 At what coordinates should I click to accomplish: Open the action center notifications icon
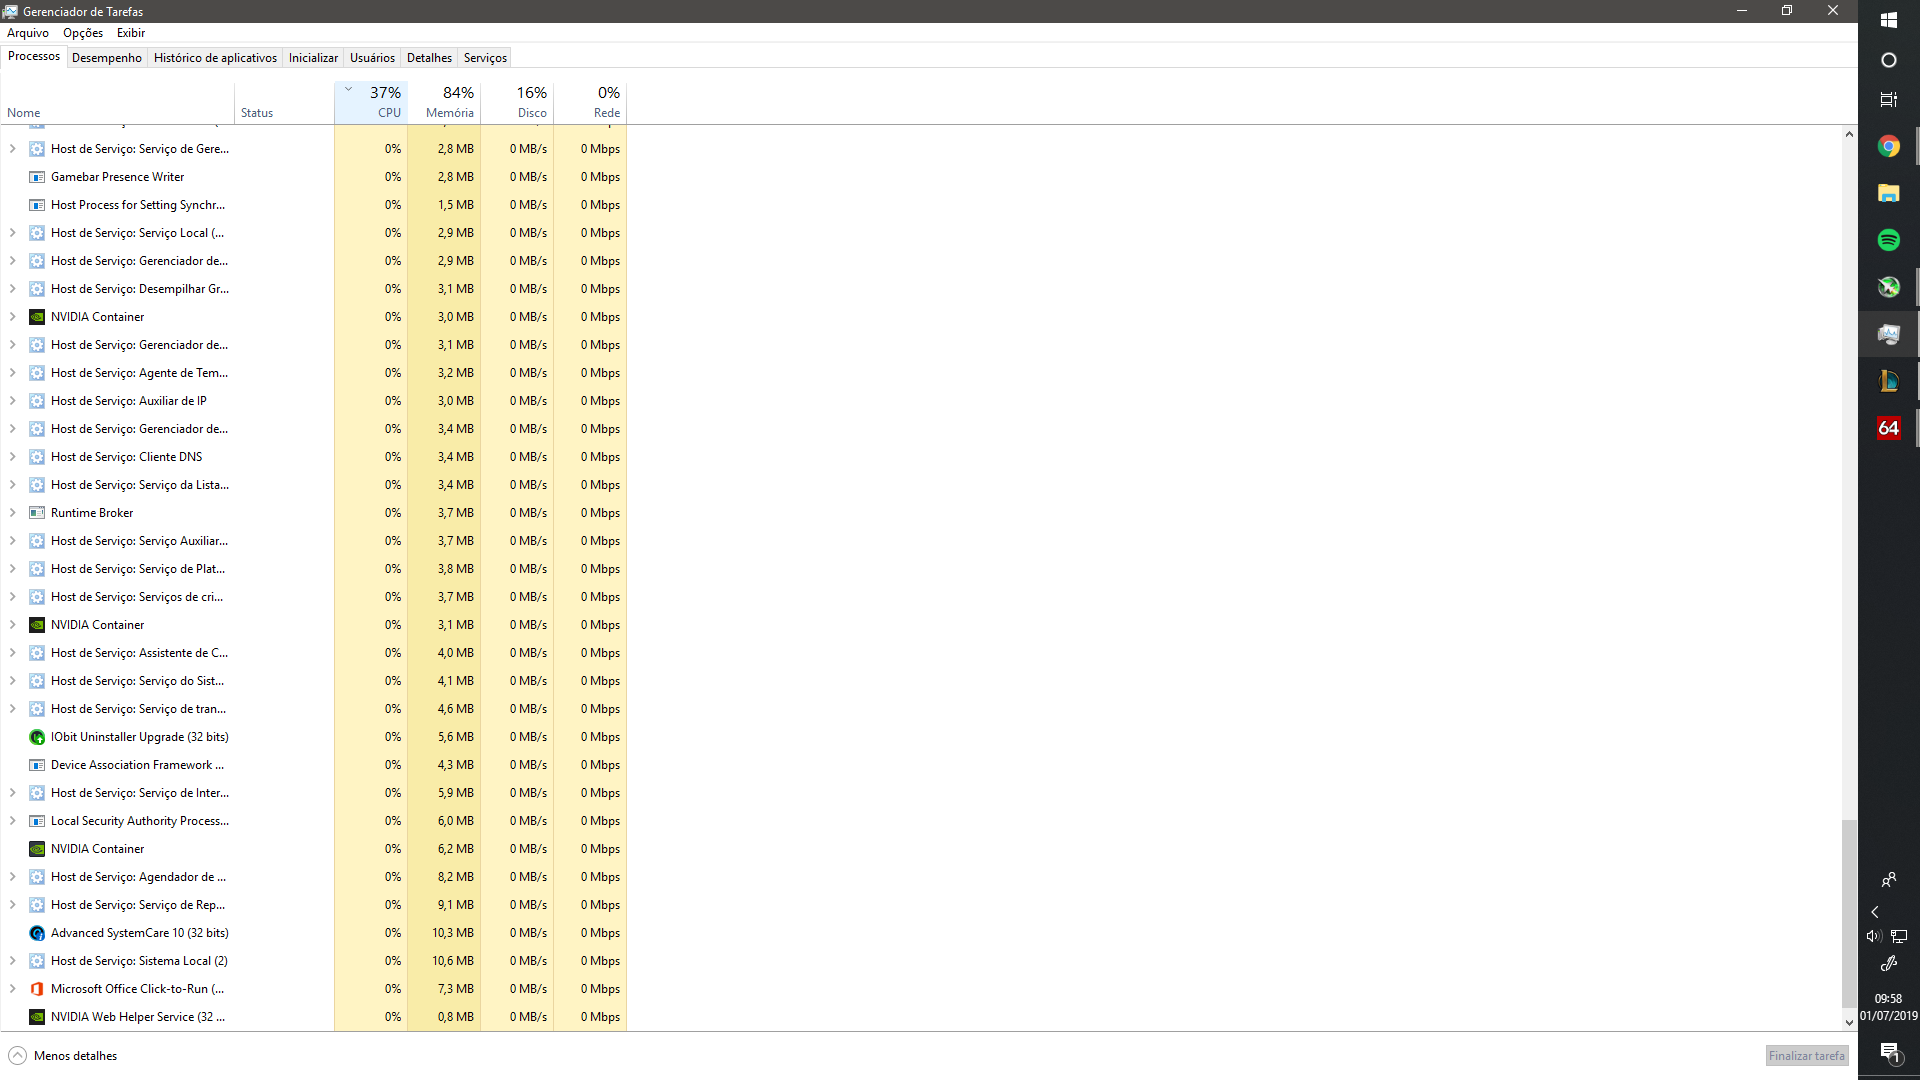(x=1889, y=1053)
